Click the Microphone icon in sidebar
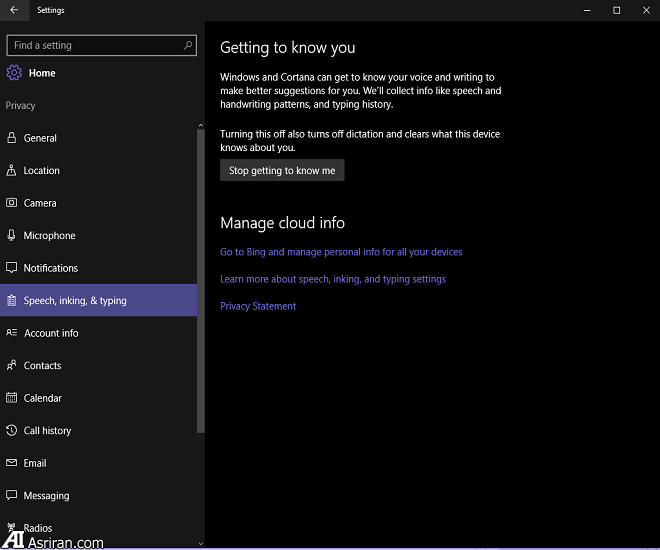Screen dimensions: 660x550 [12, 236]
